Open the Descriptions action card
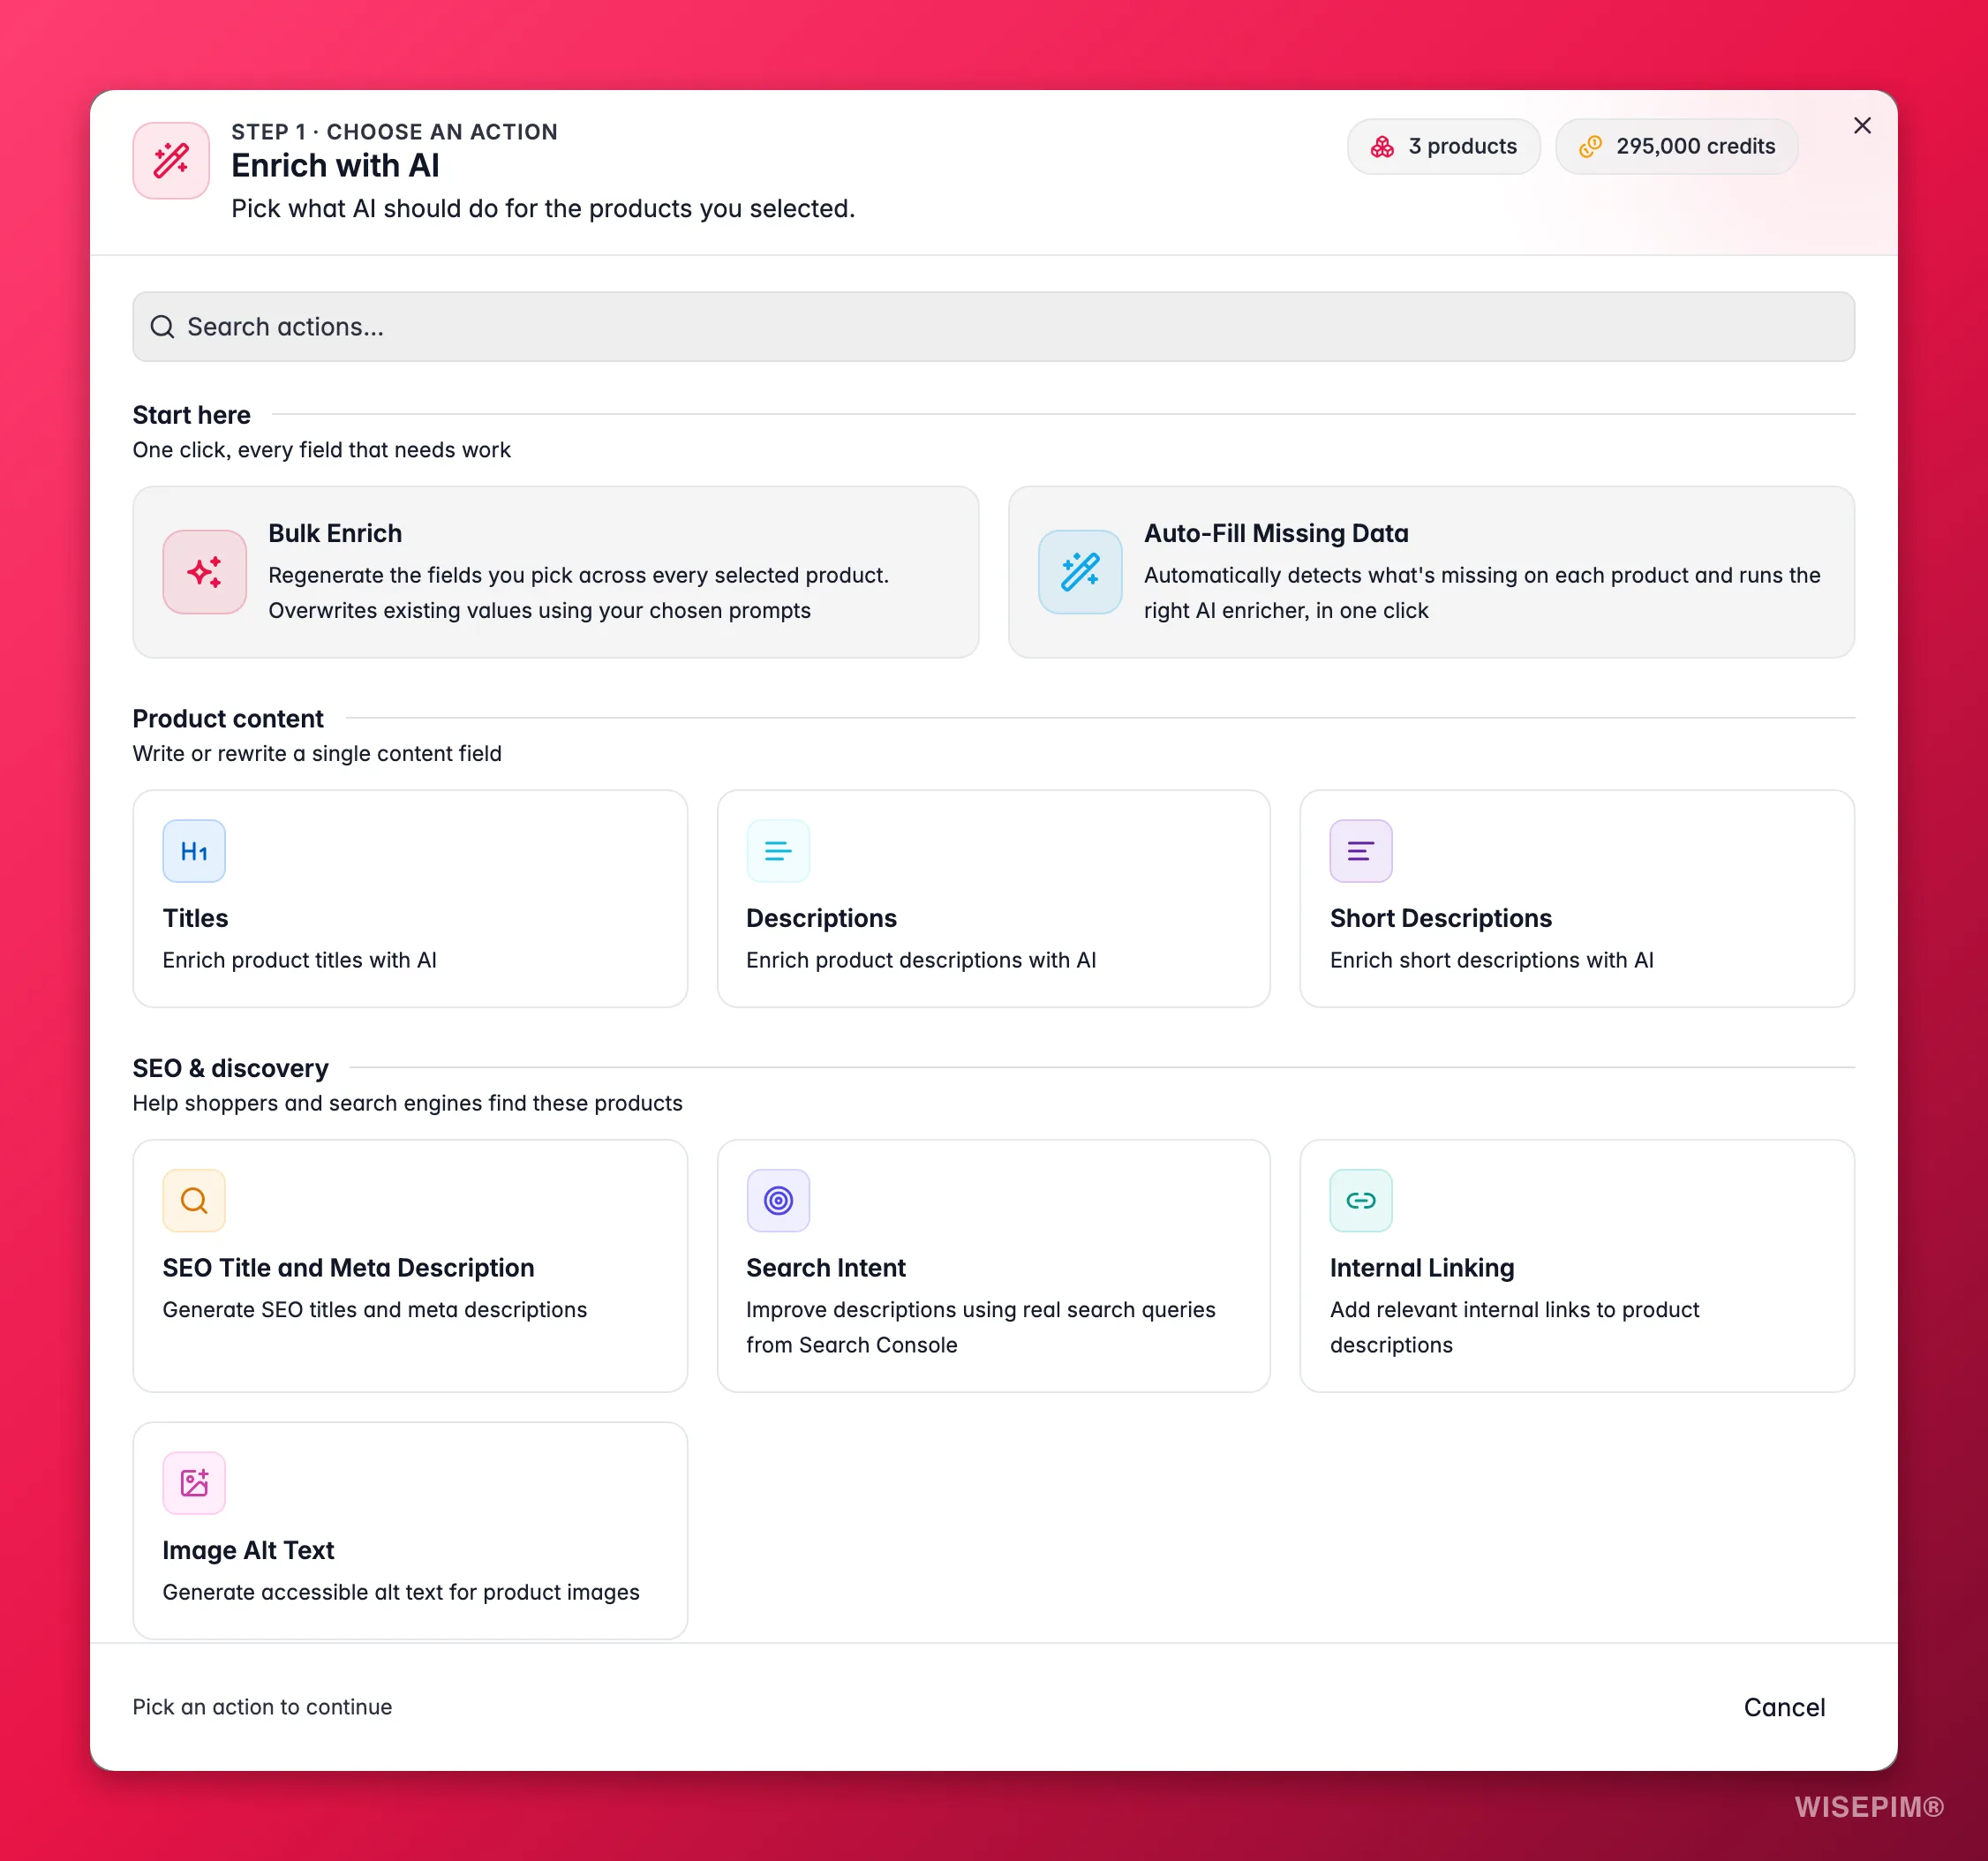Image resolution: width=1988 pixels, height=1861 pixels. [x=993, y=898]
